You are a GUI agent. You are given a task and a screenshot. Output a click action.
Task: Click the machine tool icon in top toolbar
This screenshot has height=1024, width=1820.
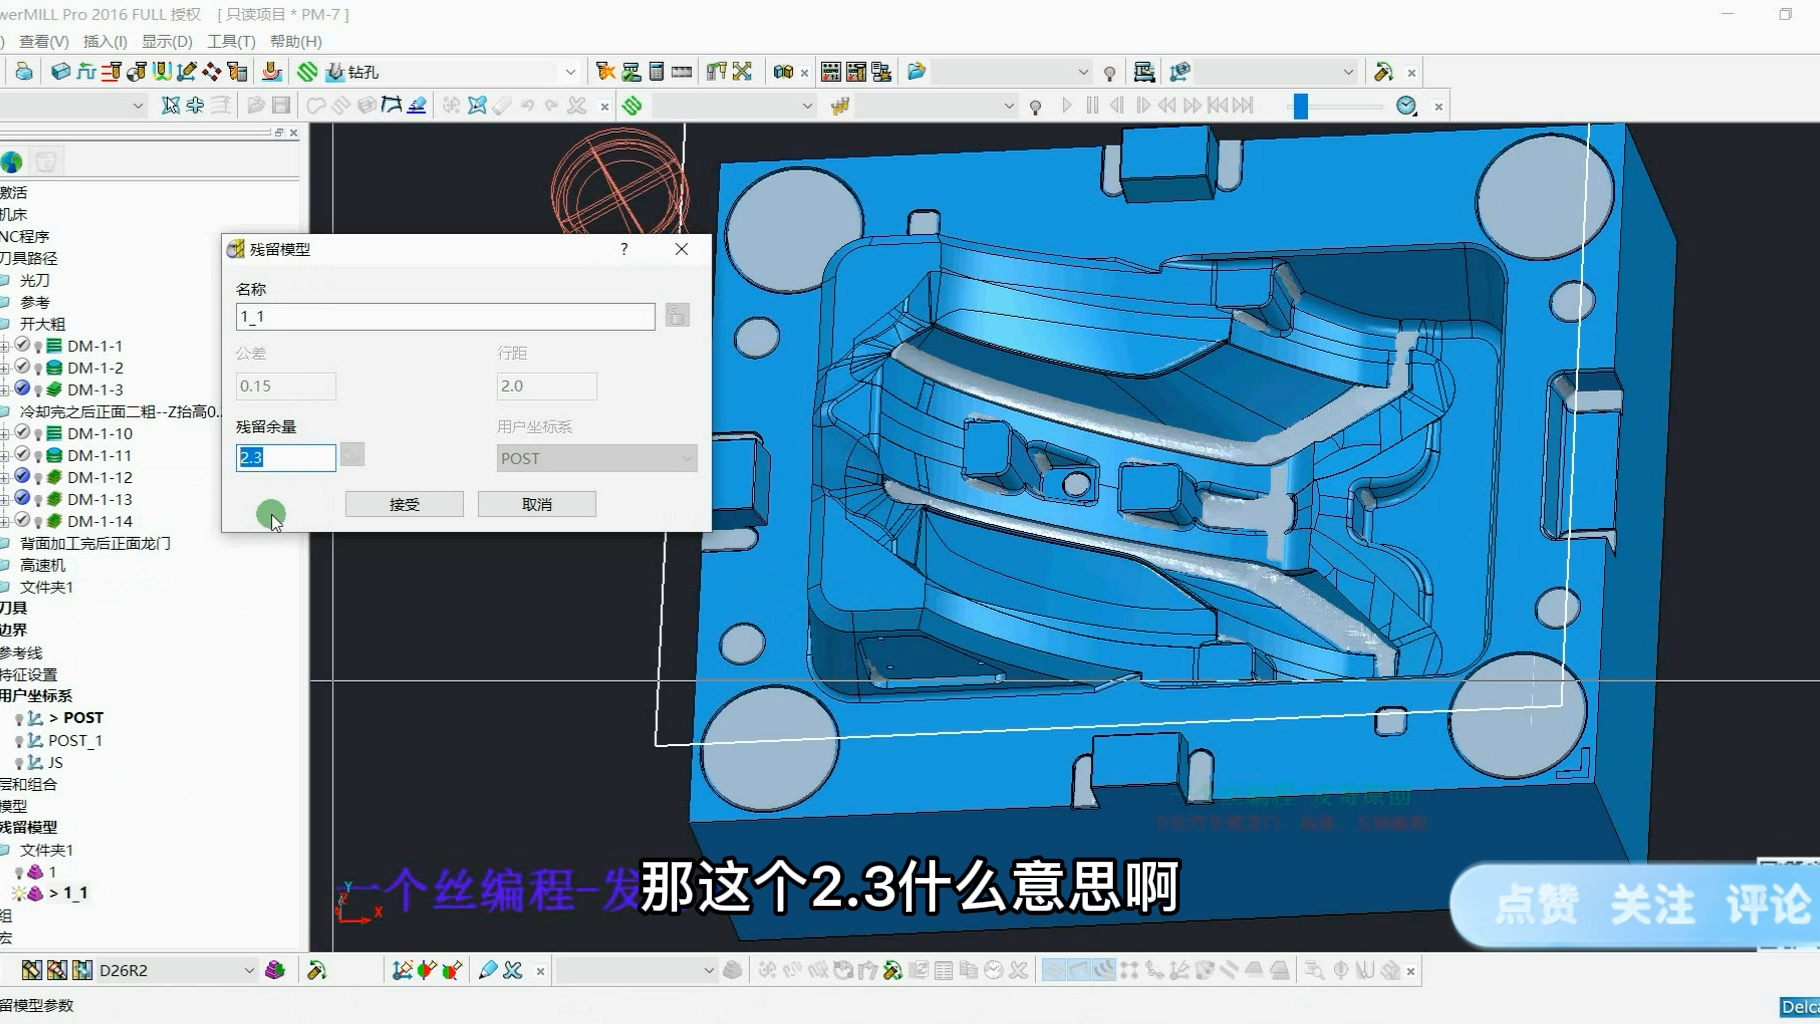(1144, 72)
